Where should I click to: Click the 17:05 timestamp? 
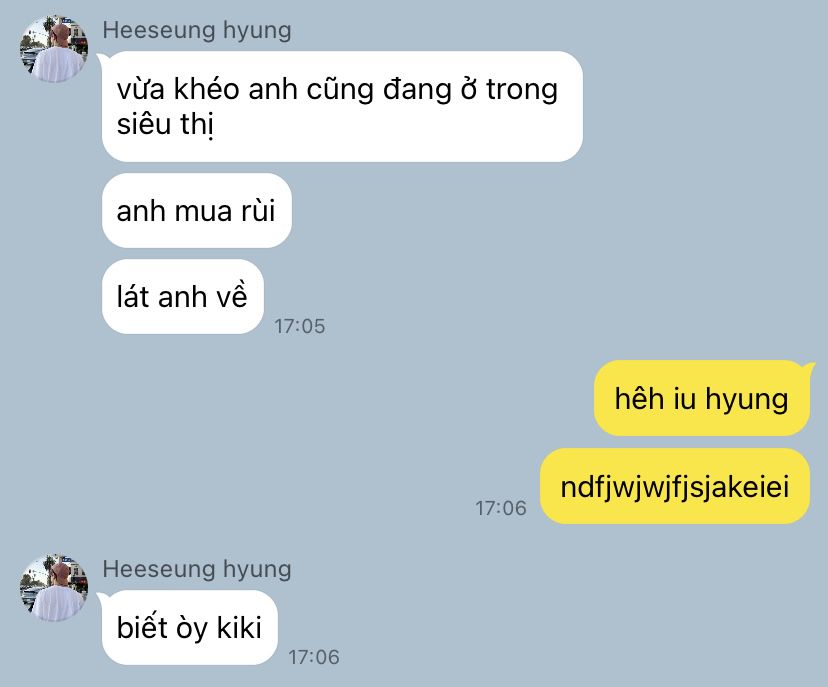point(299,326)
